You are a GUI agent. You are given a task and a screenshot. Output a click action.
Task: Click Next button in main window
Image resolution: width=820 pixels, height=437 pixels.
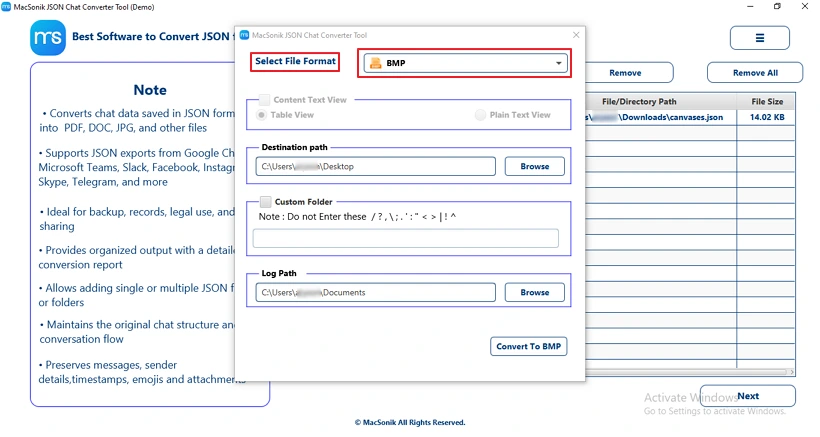pos(748,396)
